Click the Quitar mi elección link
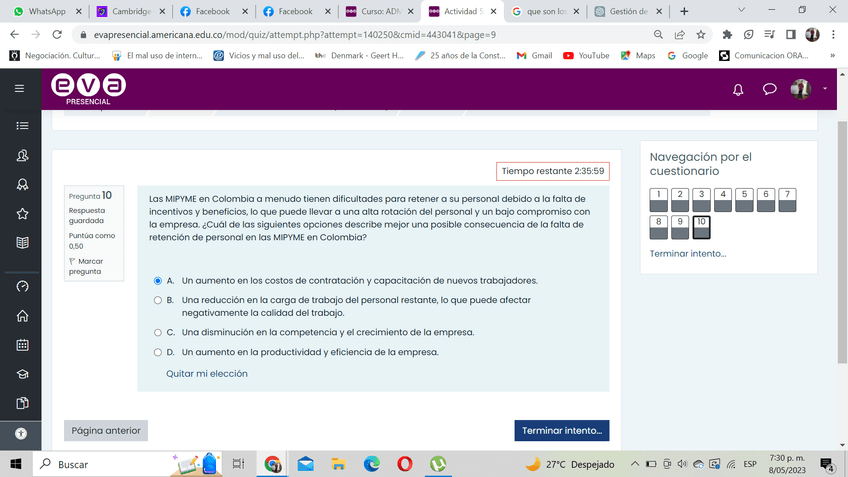 pyautogui.click(x=207, y=373)
